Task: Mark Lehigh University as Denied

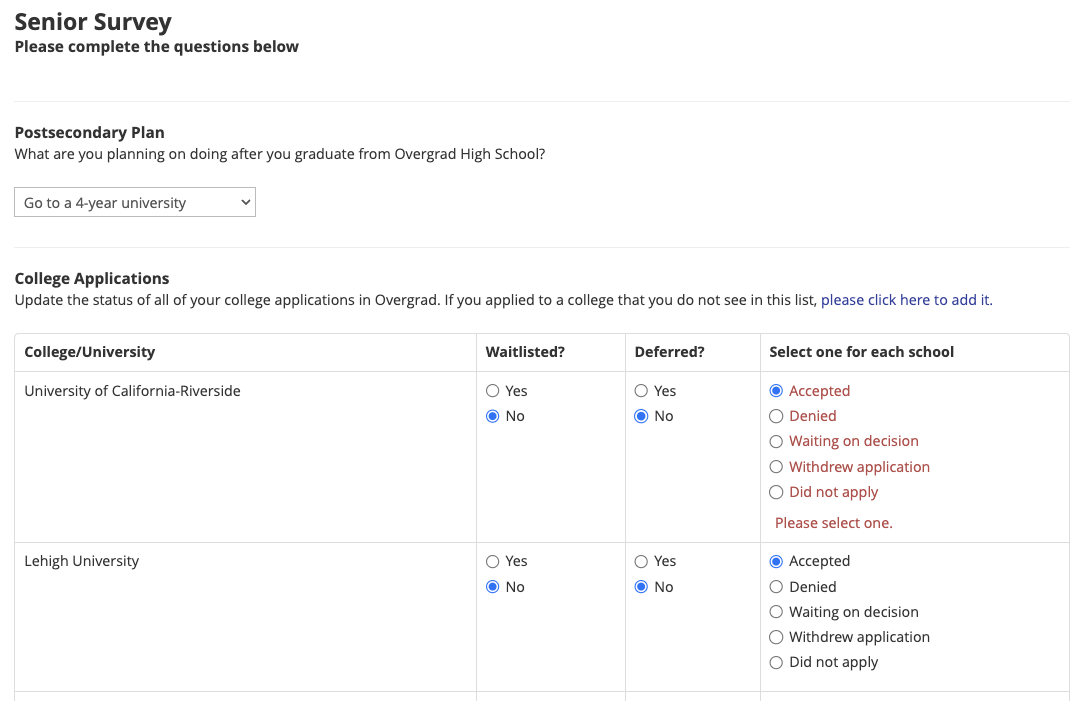Action: coord(776,587)
